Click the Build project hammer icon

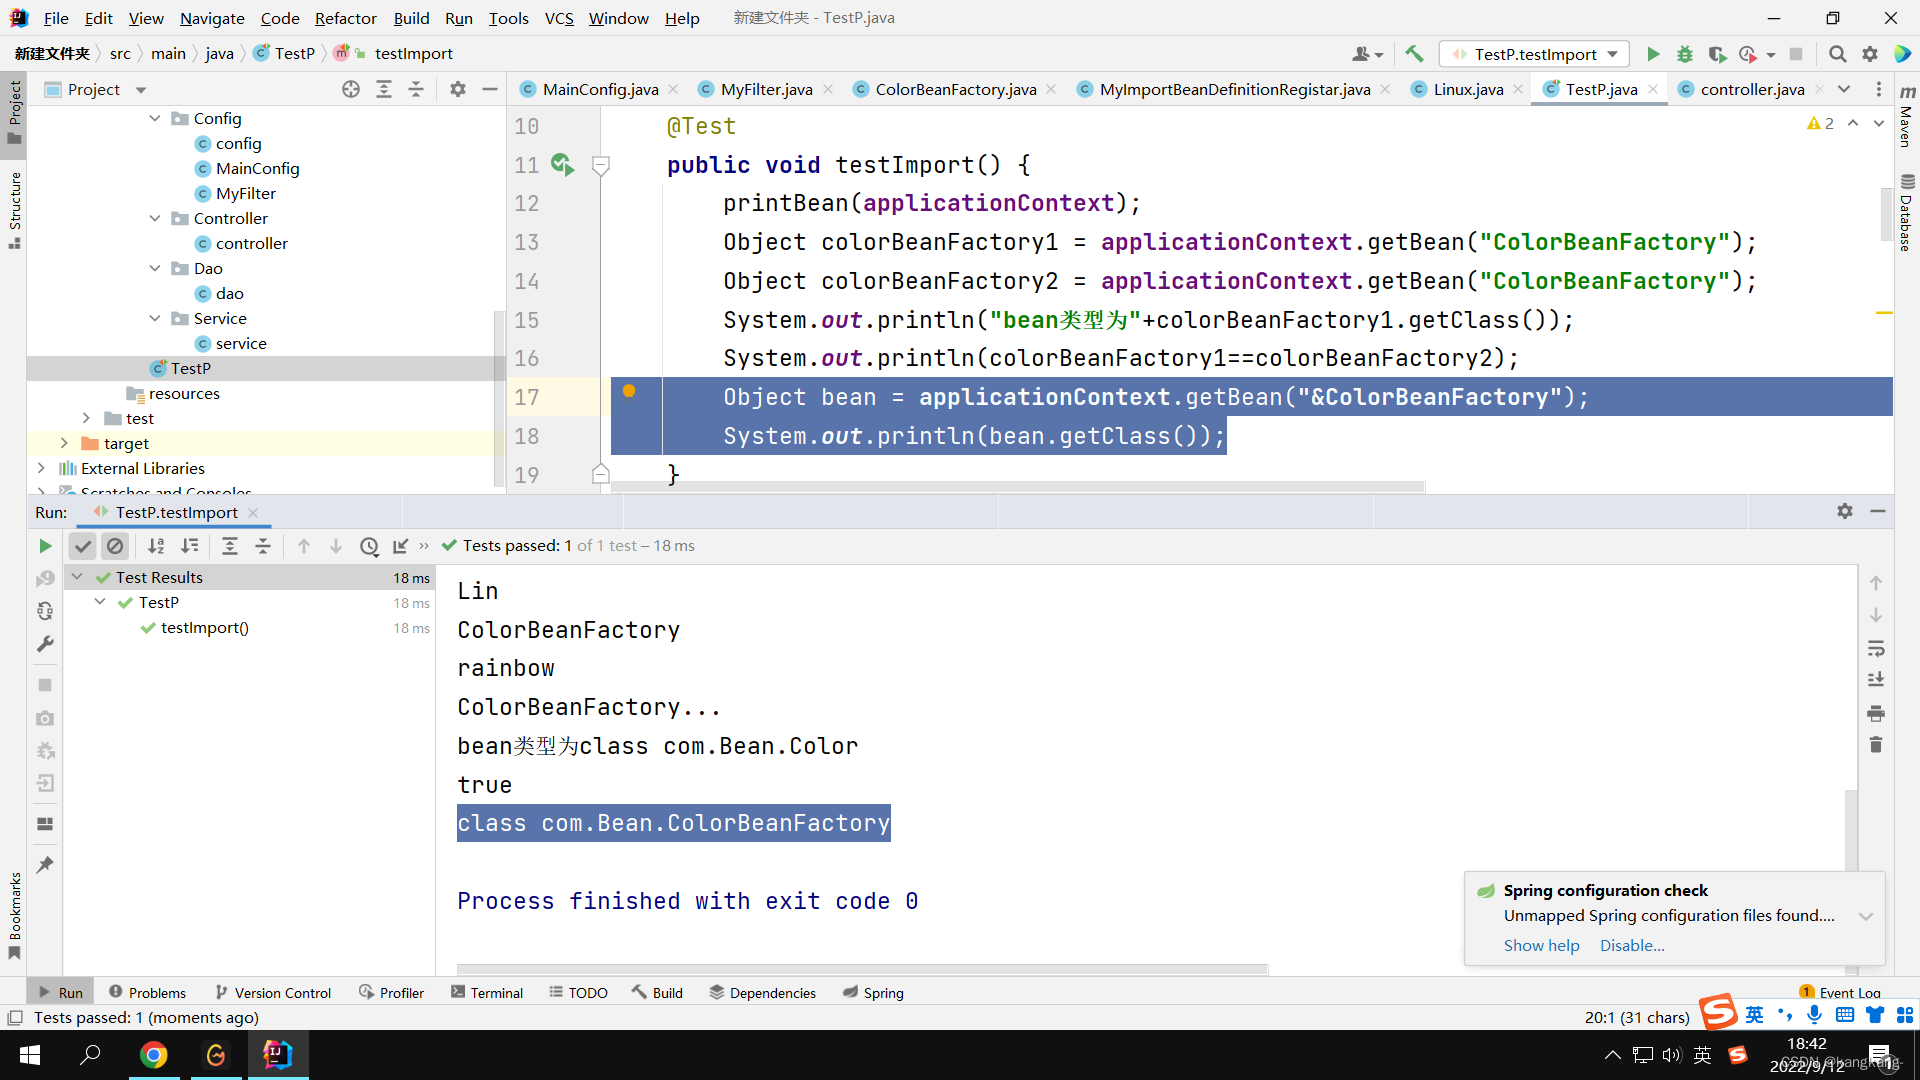tap(1414, 54)
